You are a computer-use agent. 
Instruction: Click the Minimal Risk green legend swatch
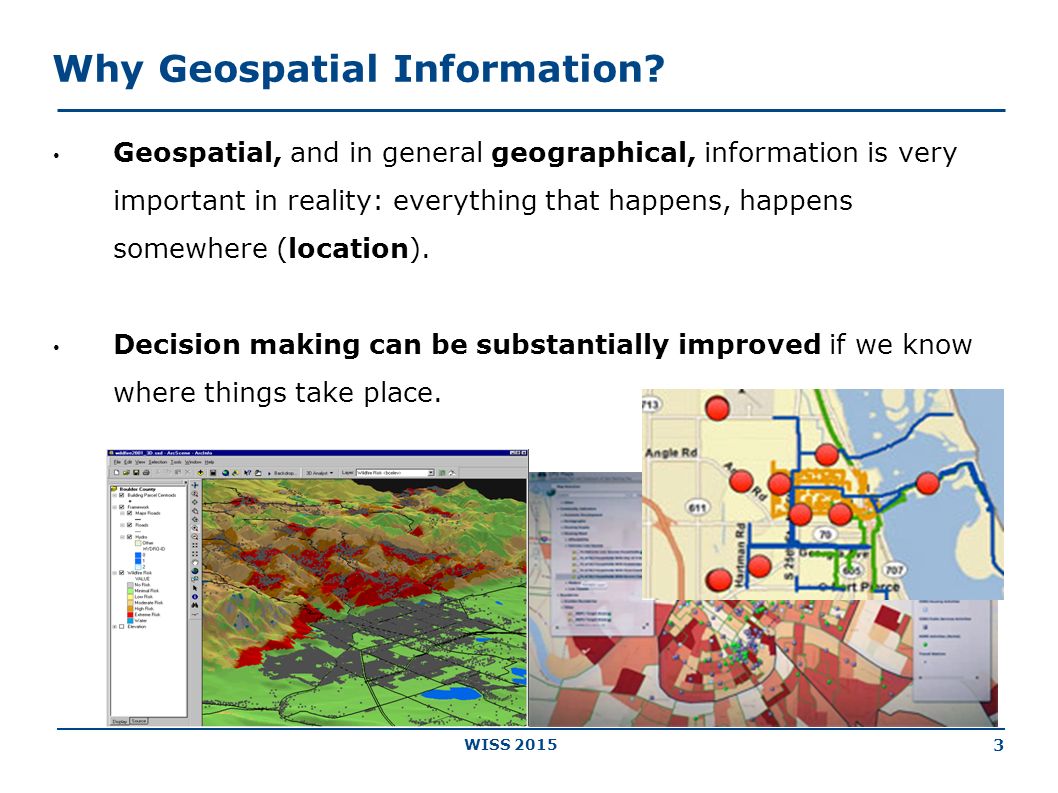130,591
